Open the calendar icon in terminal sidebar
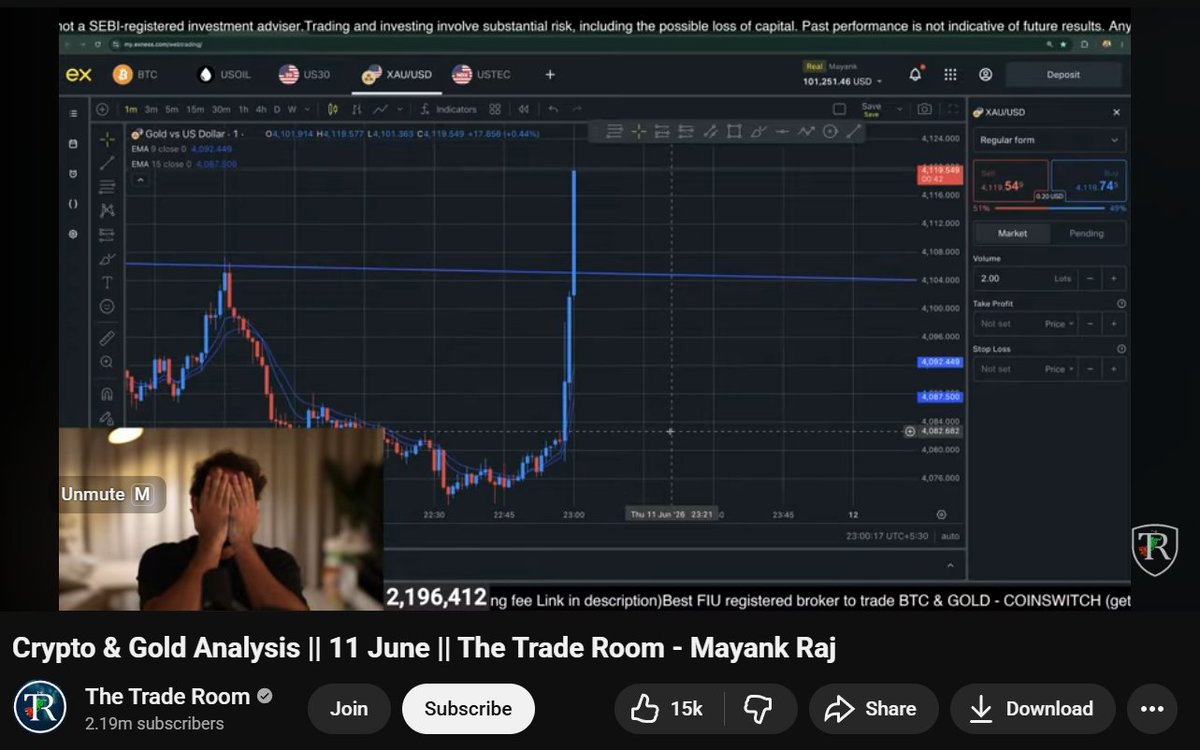The height and width of the screenshot is (750, 1200). click(x=73, y=144)
